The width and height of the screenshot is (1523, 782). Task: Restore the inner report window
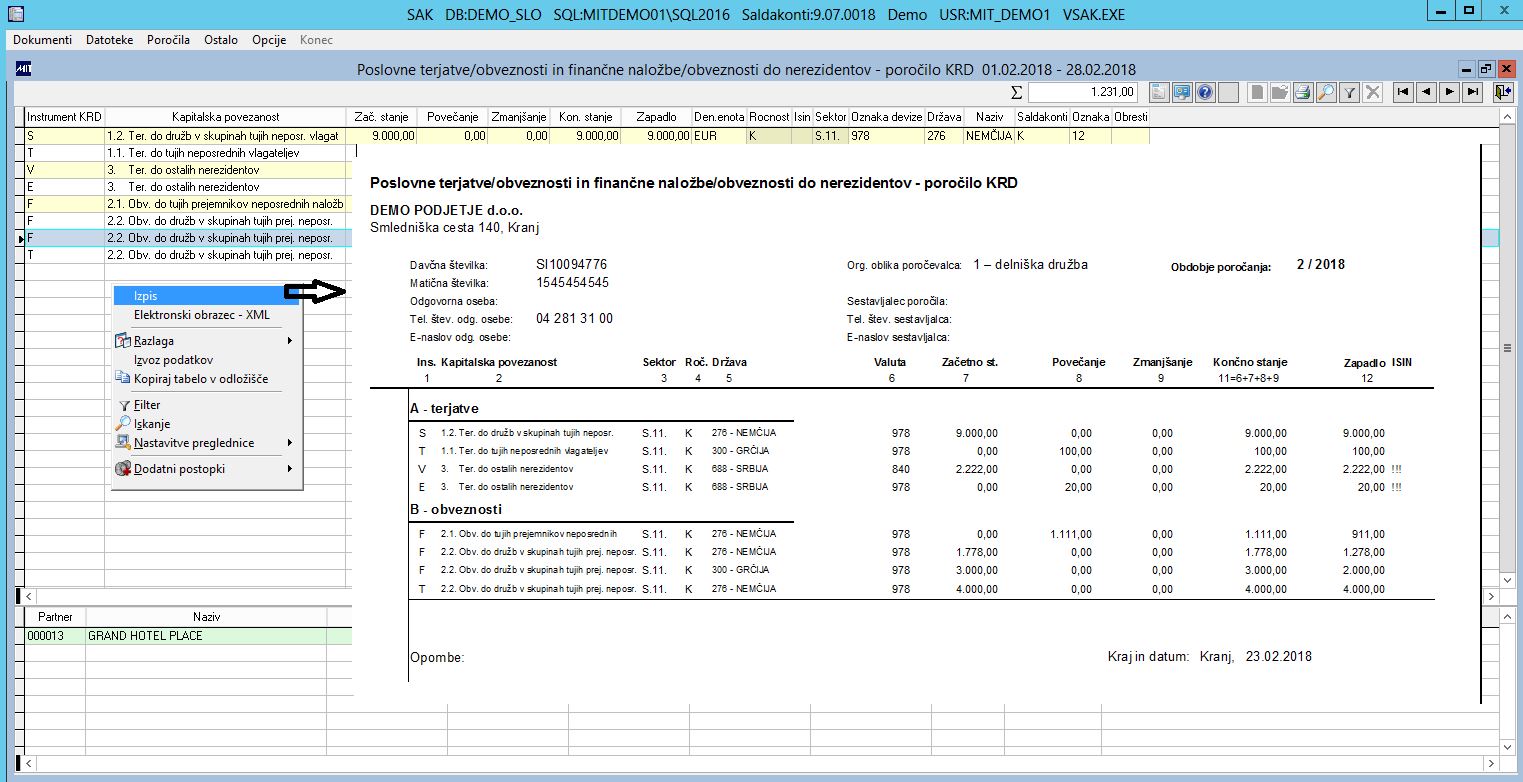point(1486,68)
